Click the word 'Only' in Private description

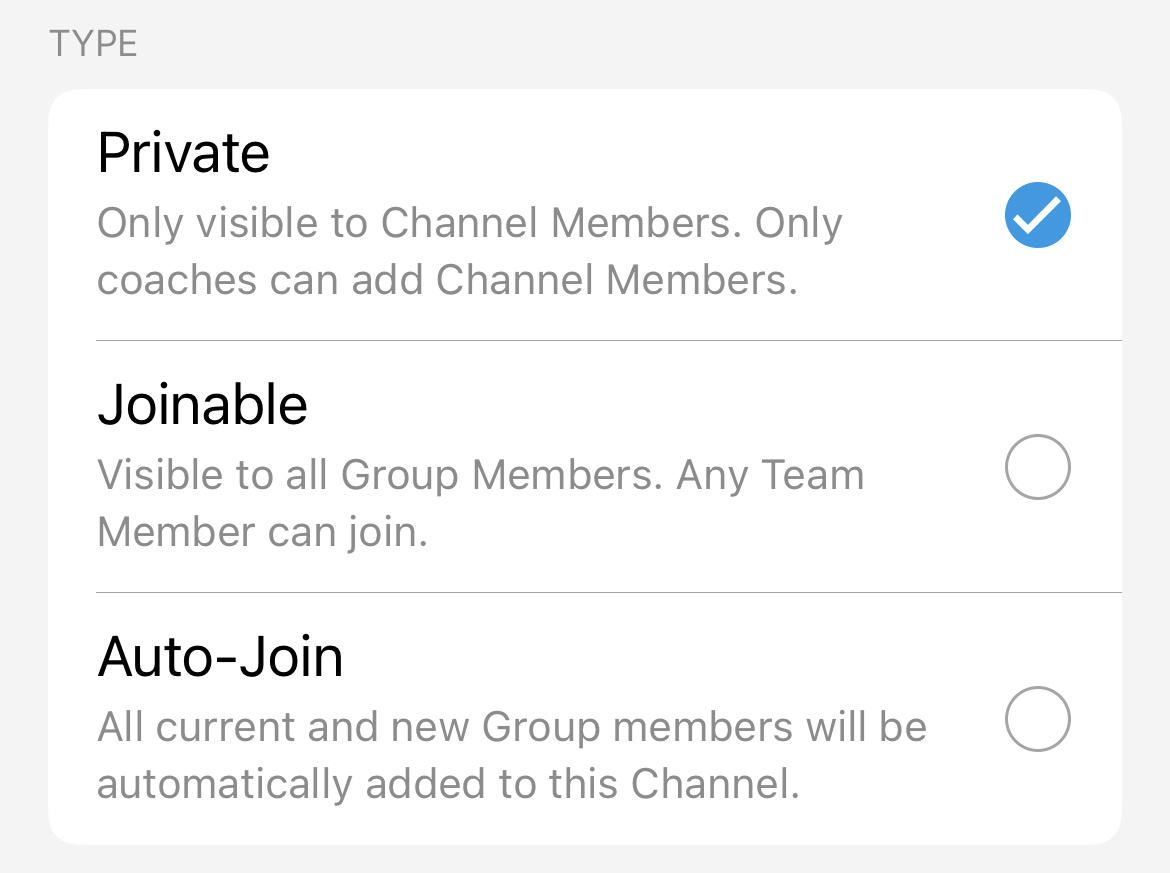[139, 224]
